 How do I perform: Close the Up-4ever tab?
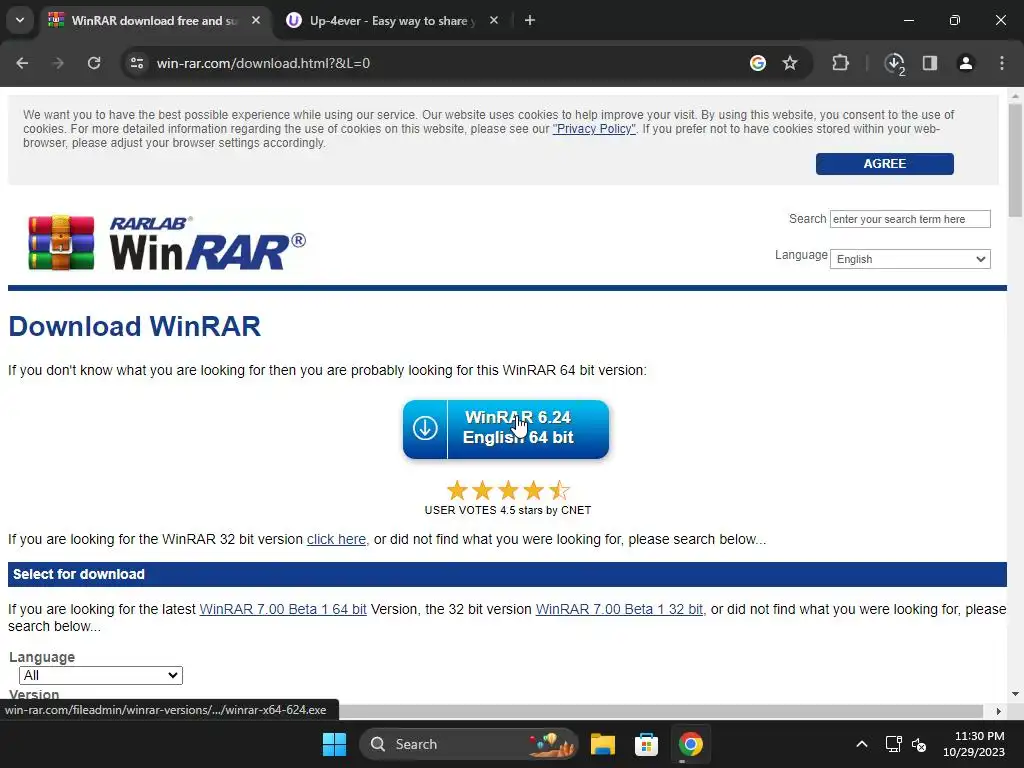(x=494, y=21)
